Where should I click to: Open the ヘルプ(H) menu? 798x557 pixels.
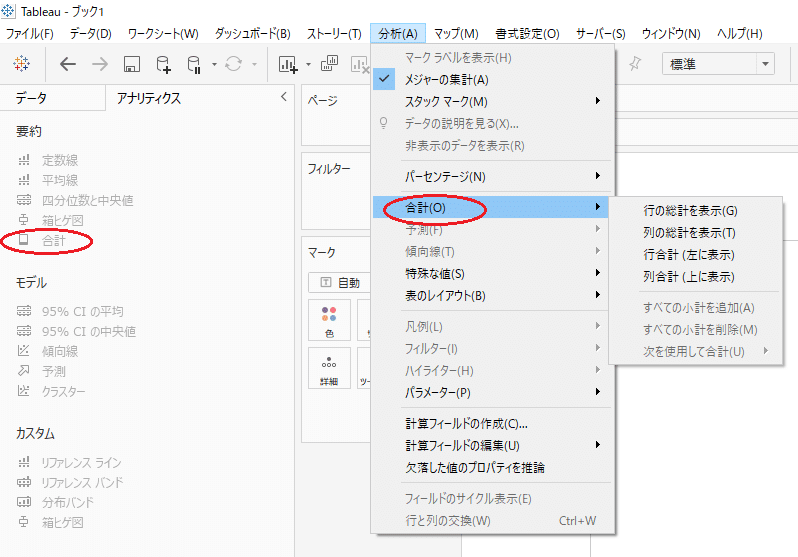coord(739,34)
